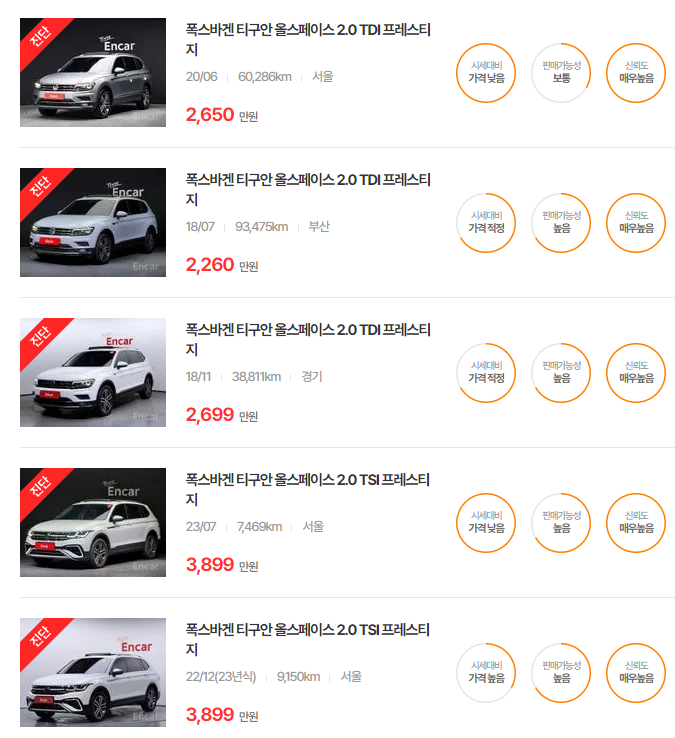Click the 판매가능성 높음 badge of the 2,699 listing

tap(561, 373)
